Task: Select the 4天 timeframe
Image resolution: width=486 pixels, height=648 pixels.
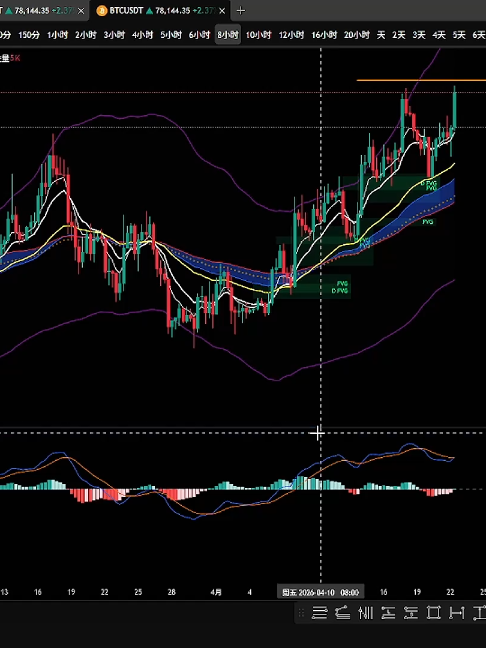Action: point(439,35)
